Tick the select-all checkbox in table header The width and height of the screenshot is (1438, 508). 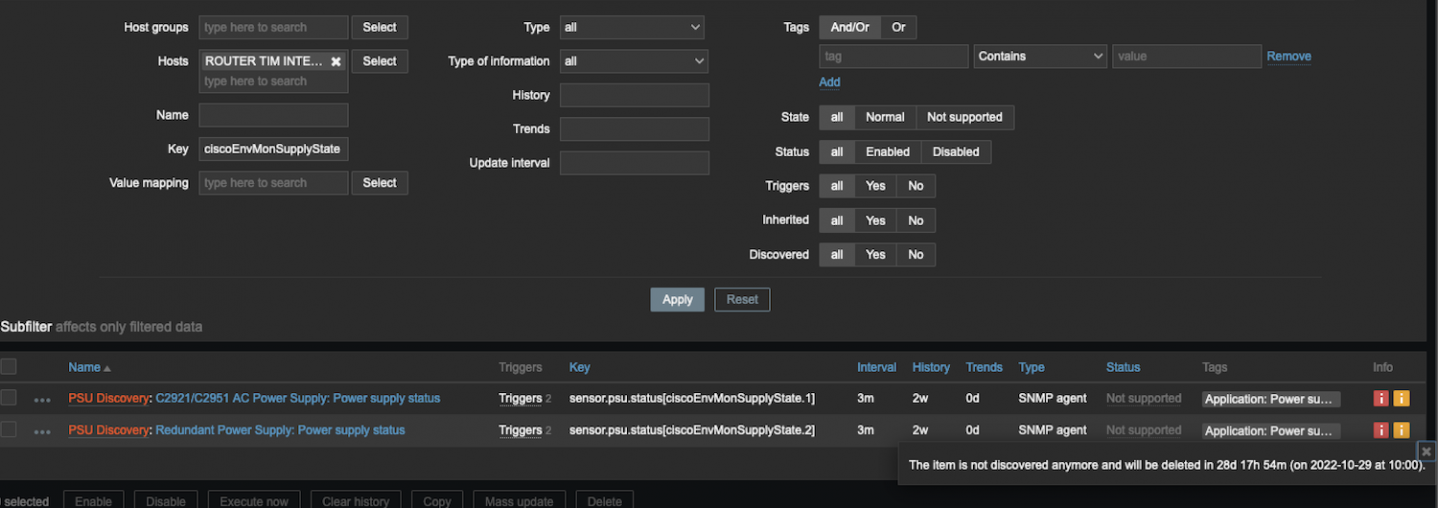pos(8,367)
